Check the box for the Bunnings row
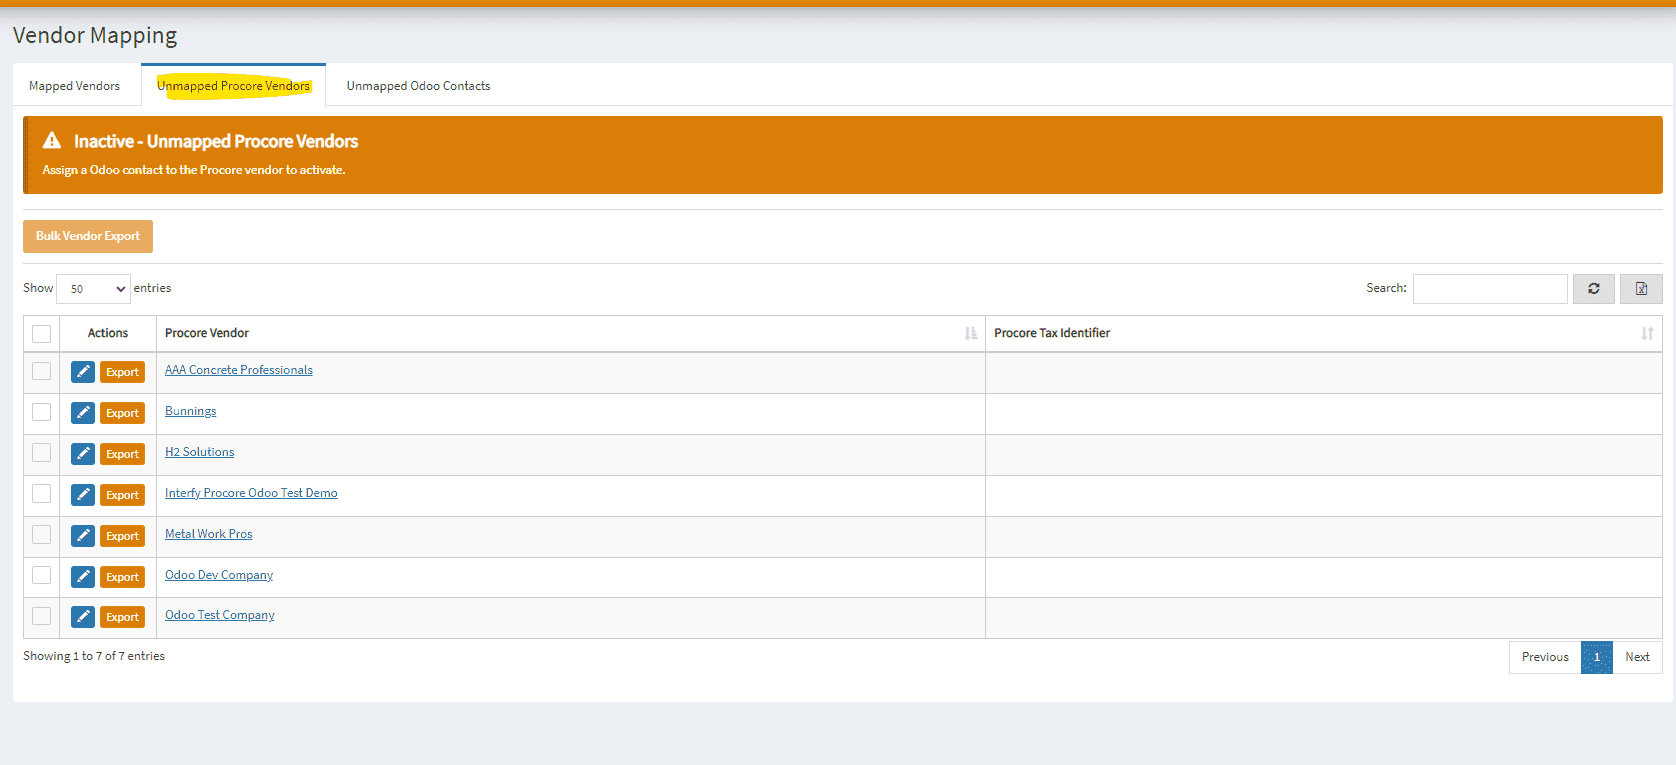The width and height of the screenshot is (1676, 765). 42,412
